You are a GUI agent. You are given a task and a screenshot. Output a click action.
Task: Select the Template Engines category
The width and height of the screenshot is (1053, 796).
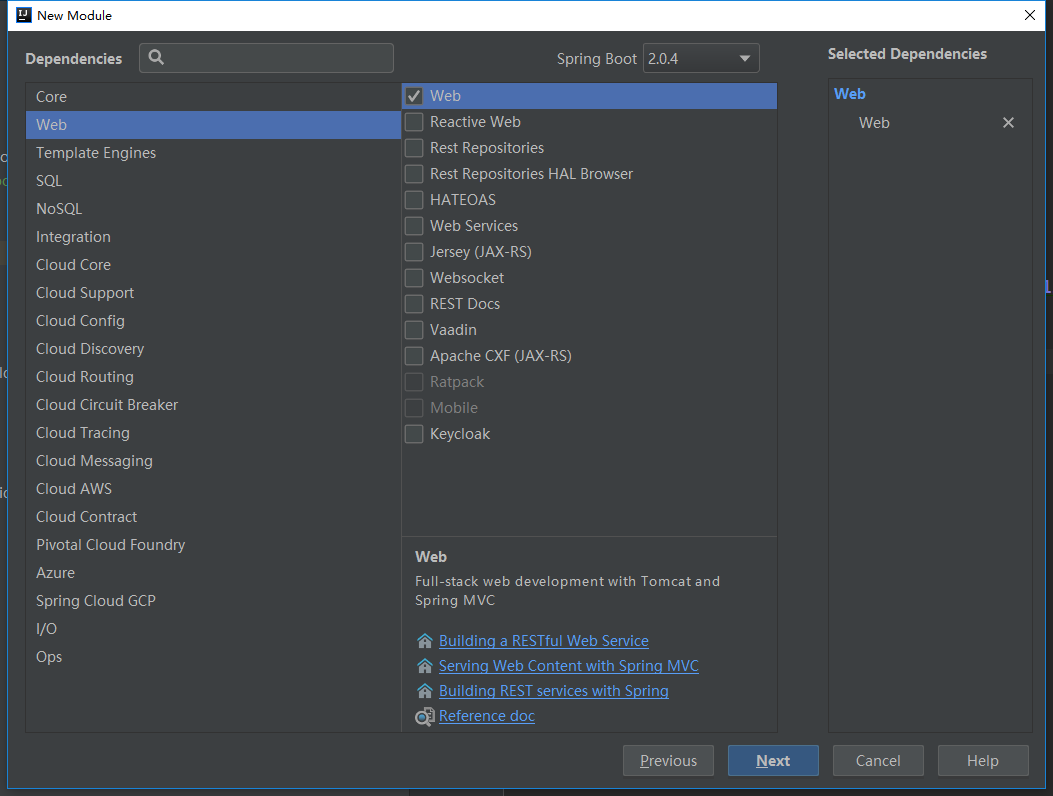(x=96, y=153)
